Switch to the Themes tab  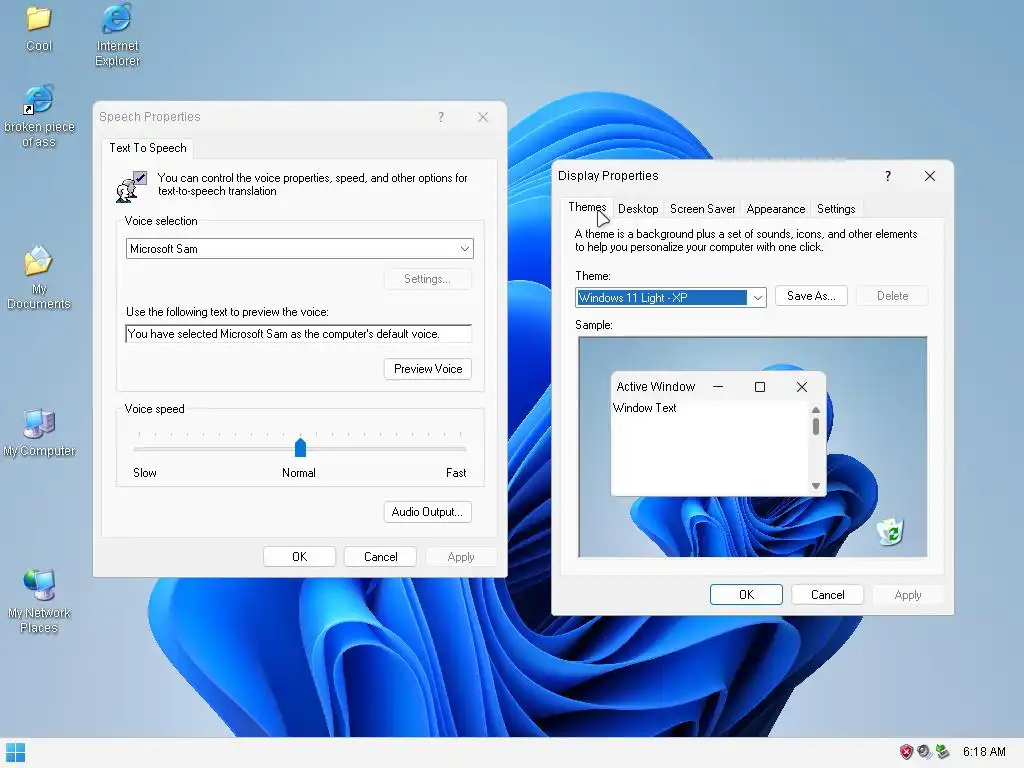pyautogui.click(x=587, y=207)
